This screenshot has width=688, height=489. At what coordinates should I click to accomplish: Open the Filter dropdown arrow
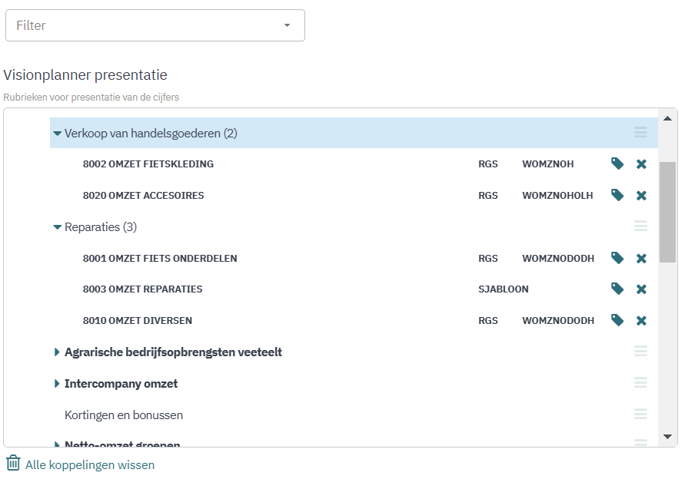287,26
